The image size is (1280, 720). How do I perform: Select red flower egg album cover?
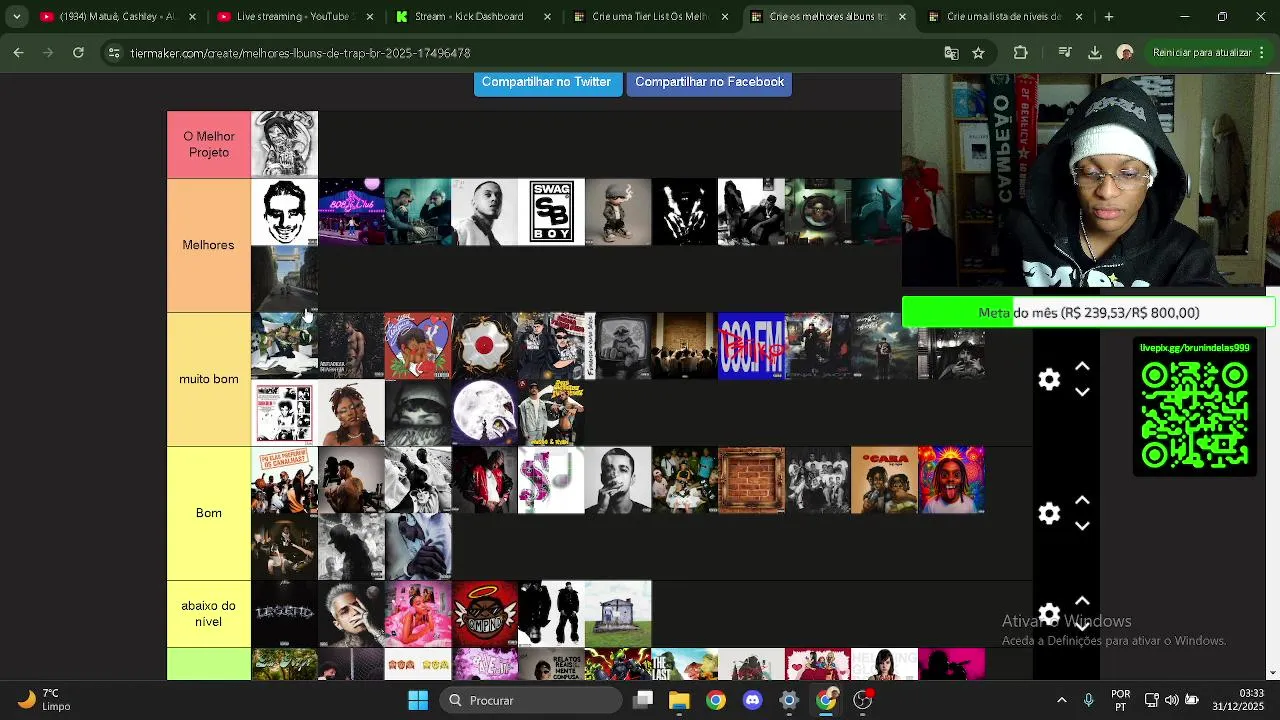click(485, 346)
